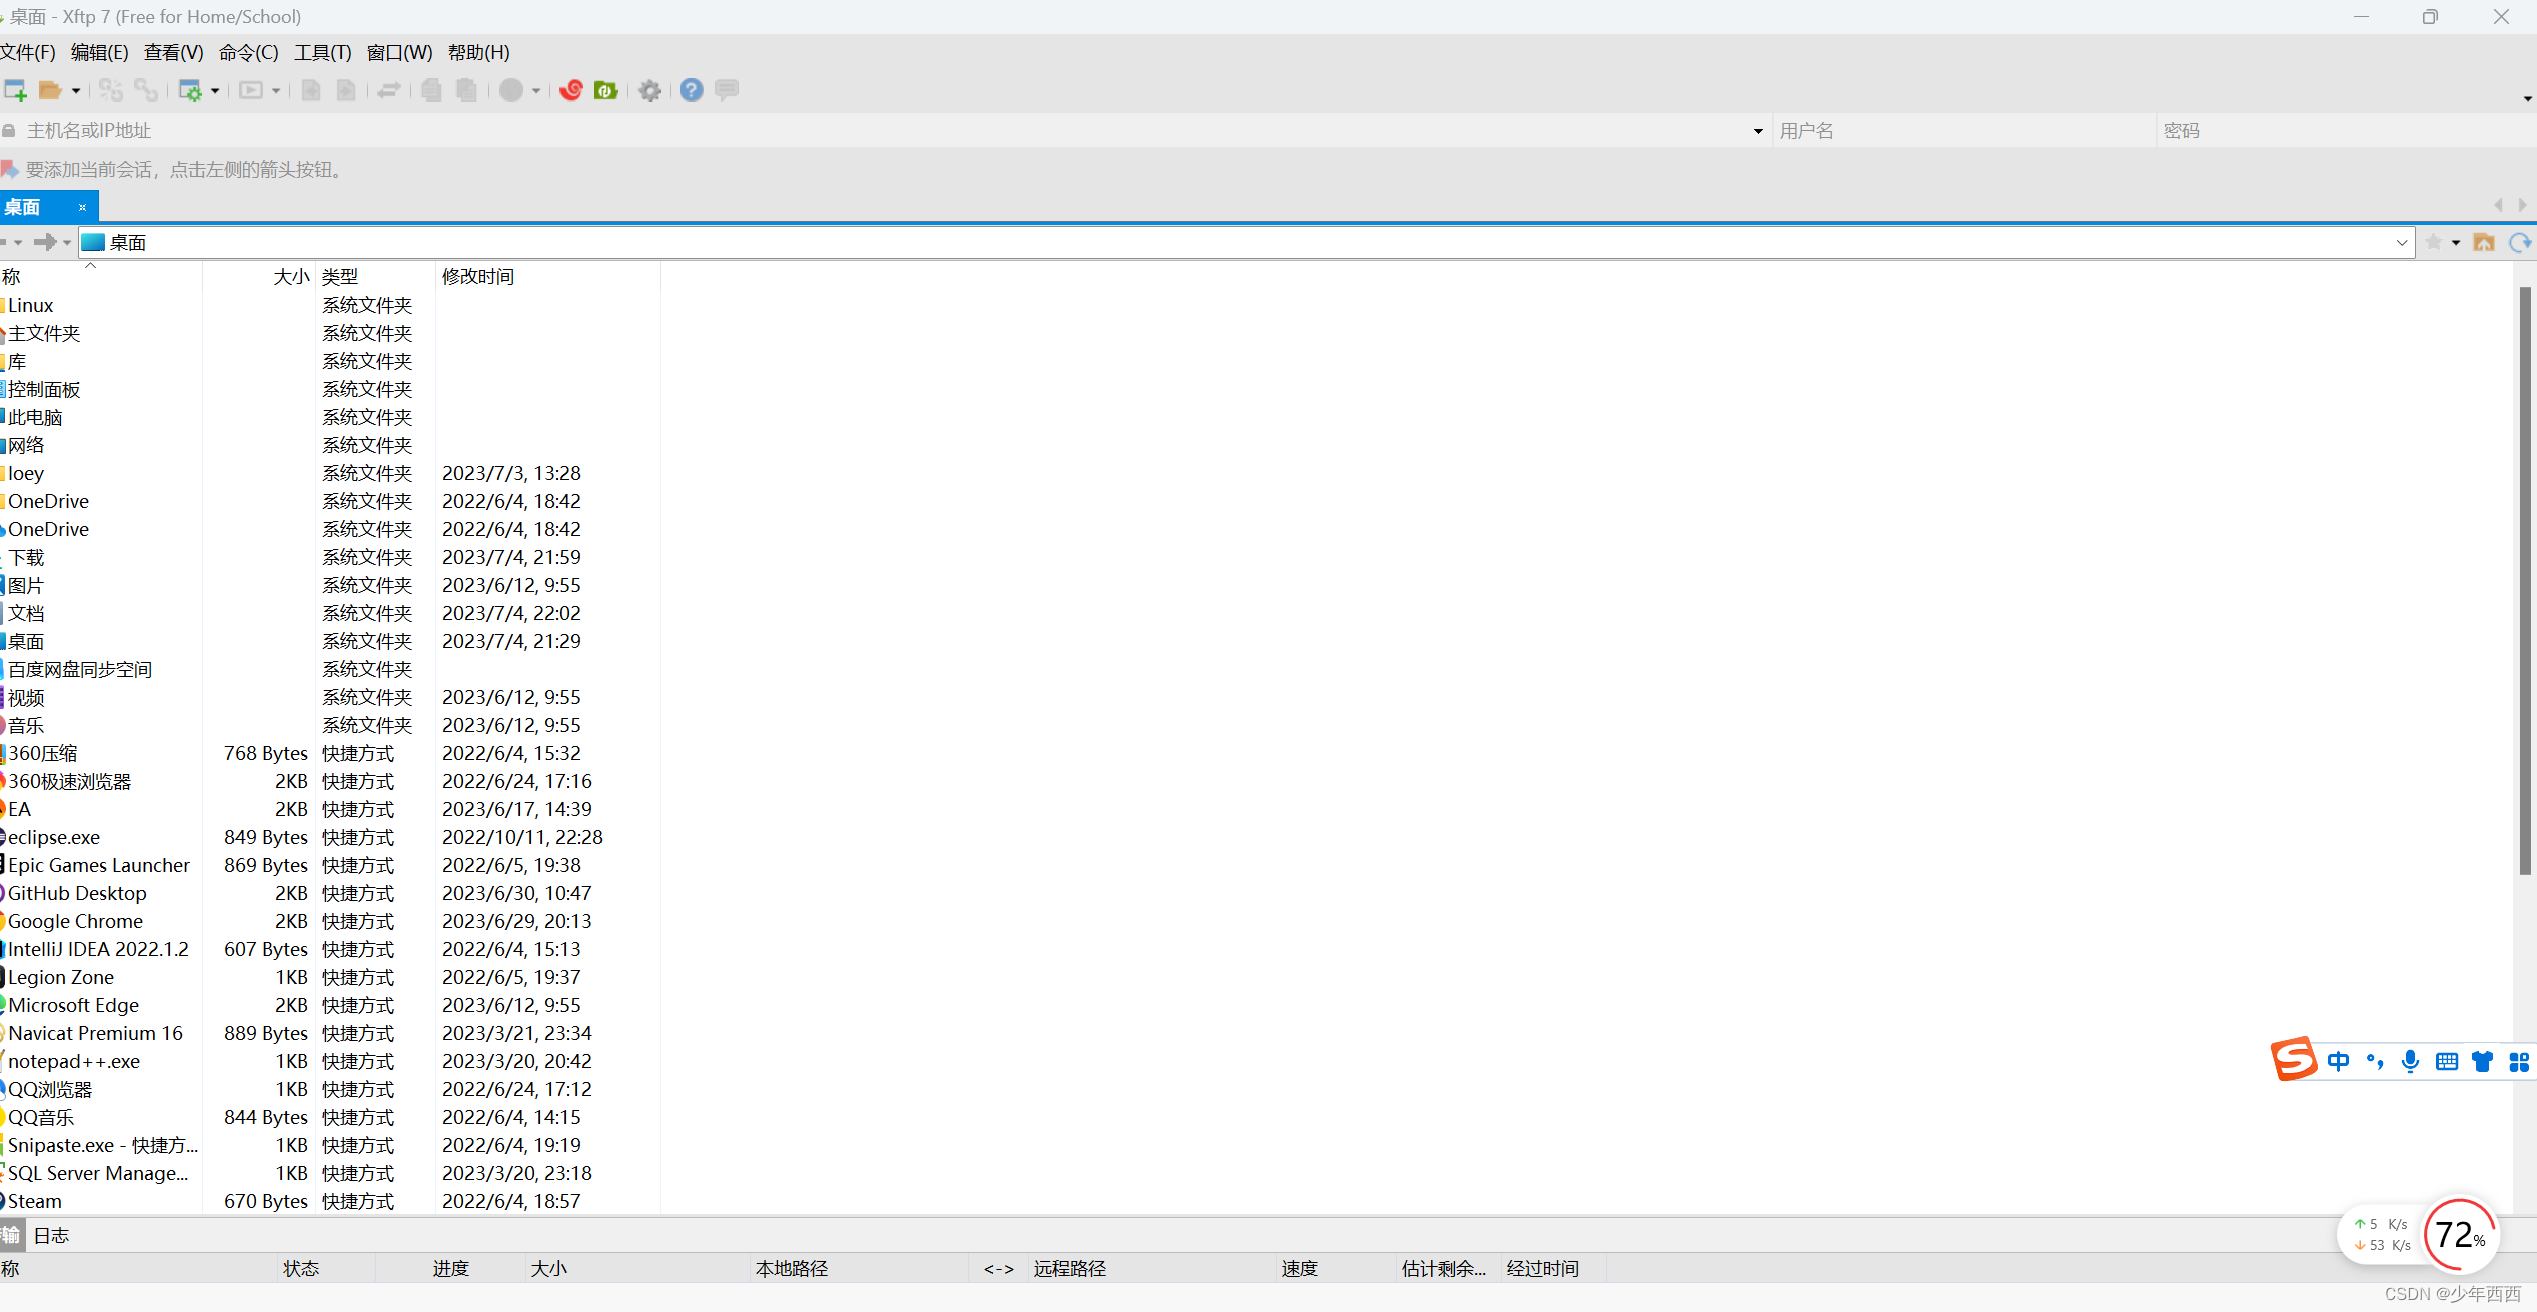Click the Open Session folder icon

click(x=50, y=90)
